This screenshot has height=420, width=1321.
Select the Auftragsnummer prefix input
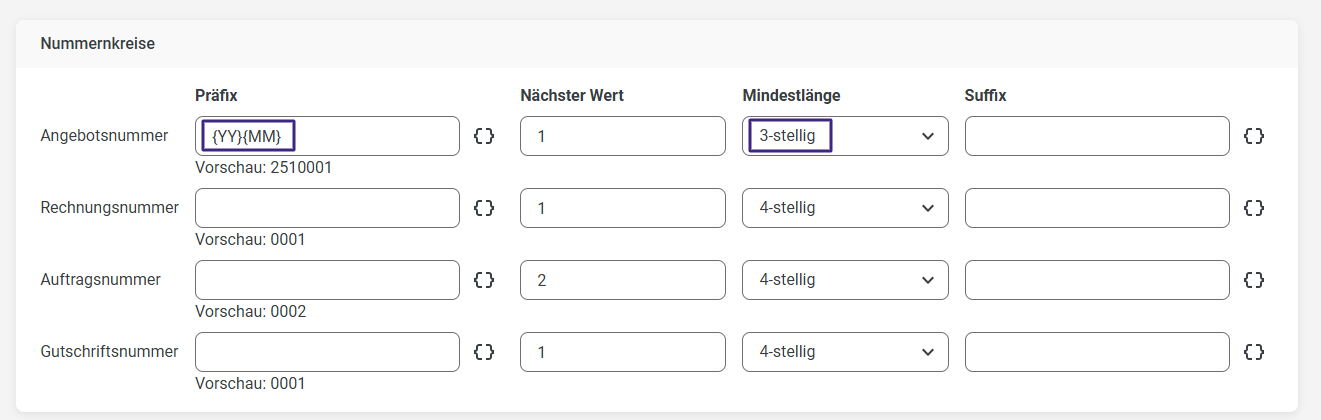pos(327,280)
